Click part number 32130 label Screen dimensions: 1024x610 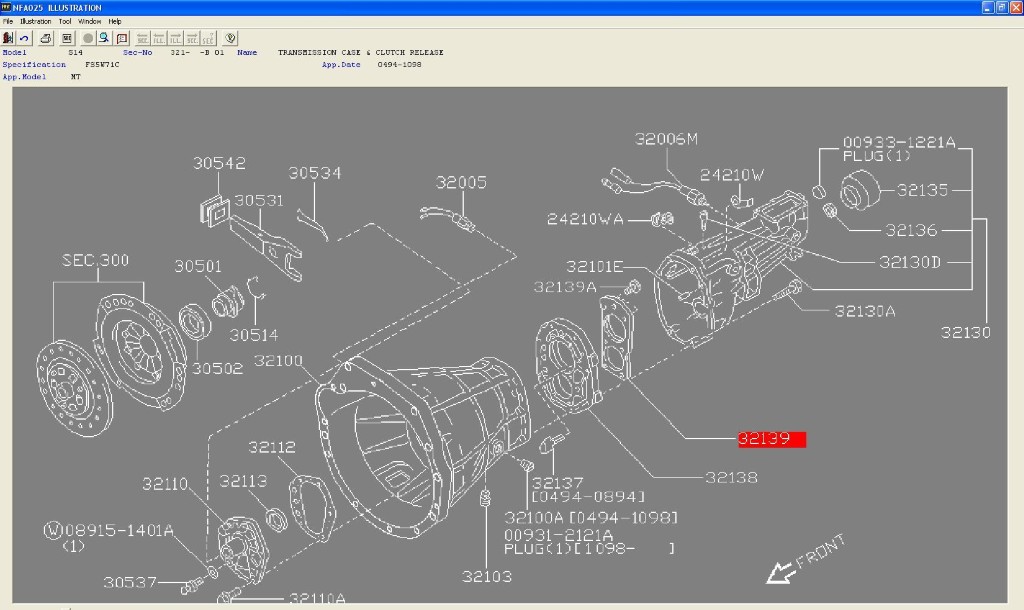[x=965, y=333]
